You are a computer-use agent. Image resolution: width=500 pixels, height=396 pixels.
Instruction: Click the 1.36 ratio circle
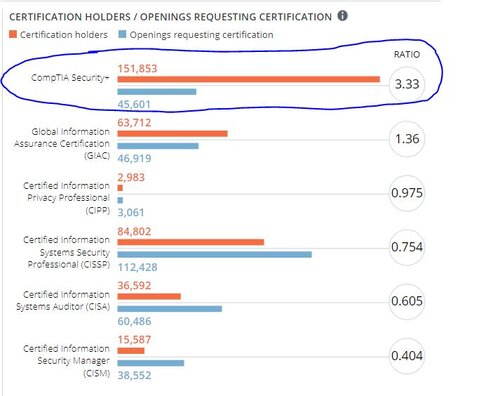click(x=407, y=139)
